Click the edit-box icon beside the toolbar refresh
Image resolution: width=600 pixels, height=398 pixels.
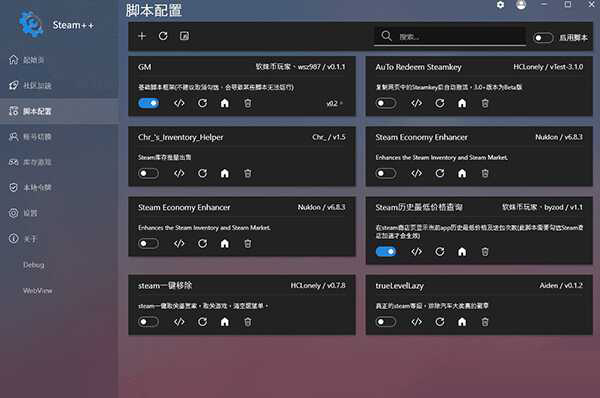184,36
